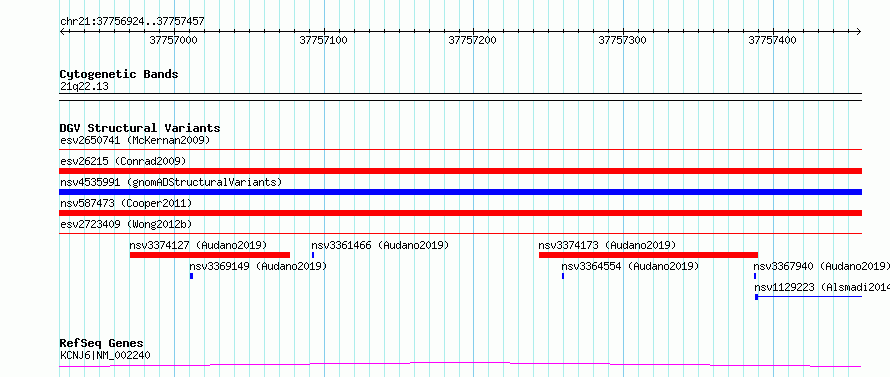
Task: Click ruler position 37757200
Action: pos(472,40)
